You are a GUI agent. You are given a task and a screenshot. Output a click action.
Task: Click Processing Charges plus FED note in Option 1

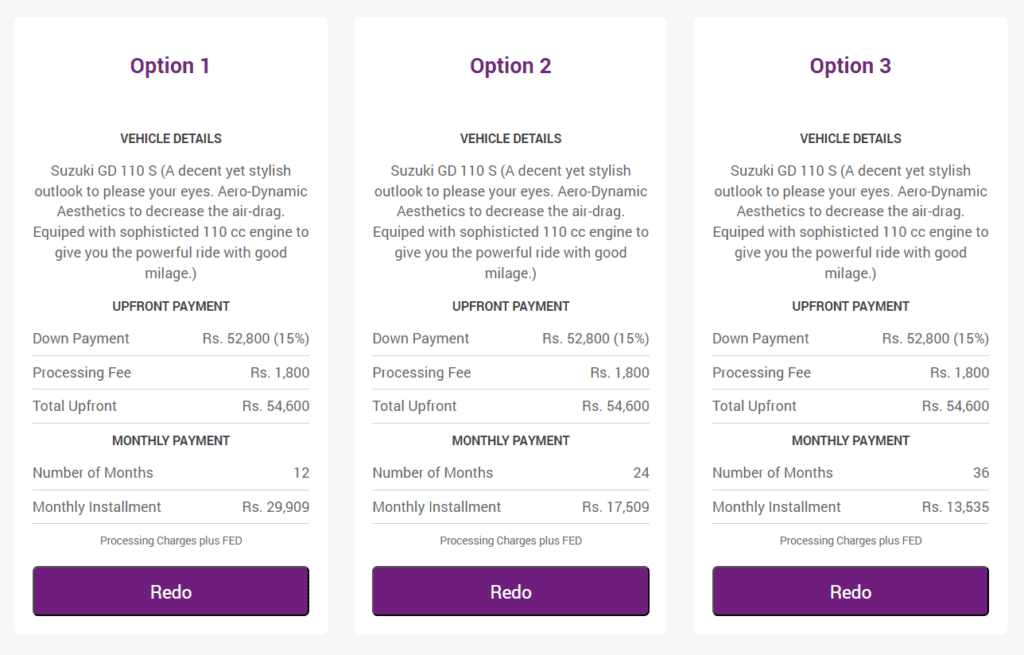click(x=171, y=541)
